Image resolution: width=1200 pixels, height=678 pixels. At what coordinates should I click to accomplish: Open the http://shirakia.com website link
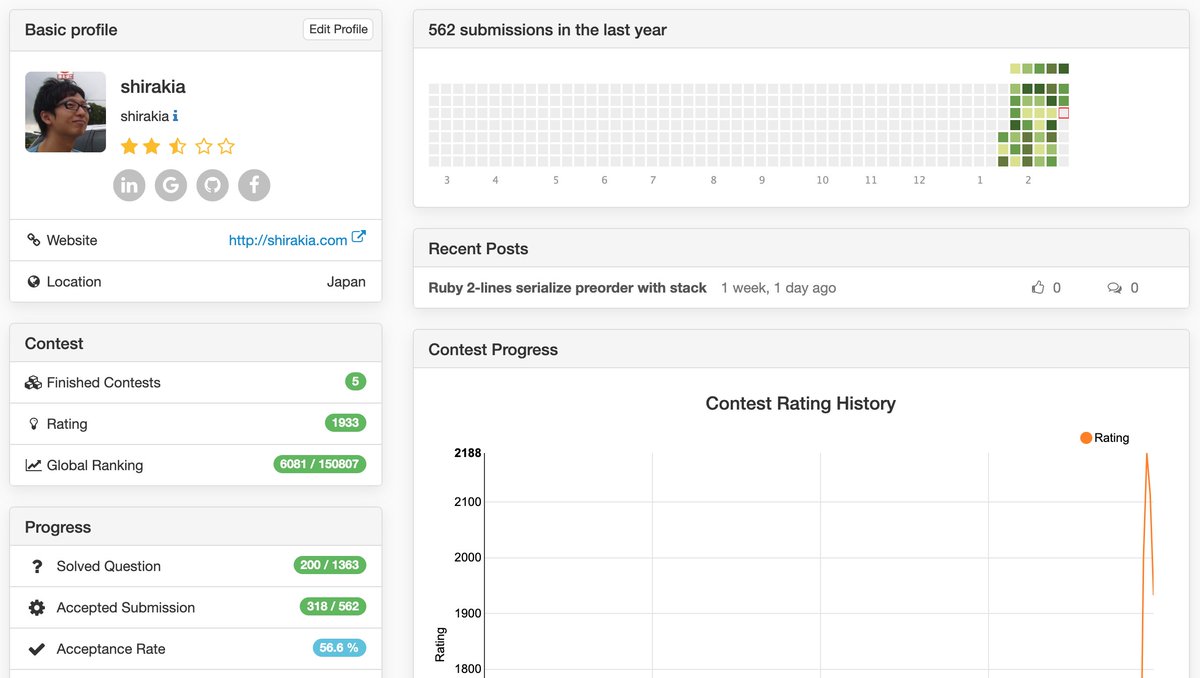point(288,240)
